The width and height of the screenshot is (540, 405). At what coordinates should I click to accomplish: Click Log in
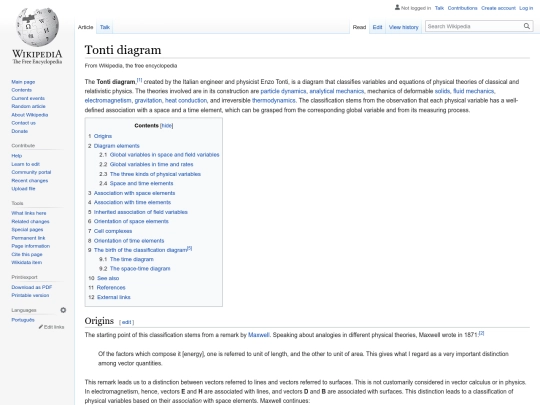(526, 8)
